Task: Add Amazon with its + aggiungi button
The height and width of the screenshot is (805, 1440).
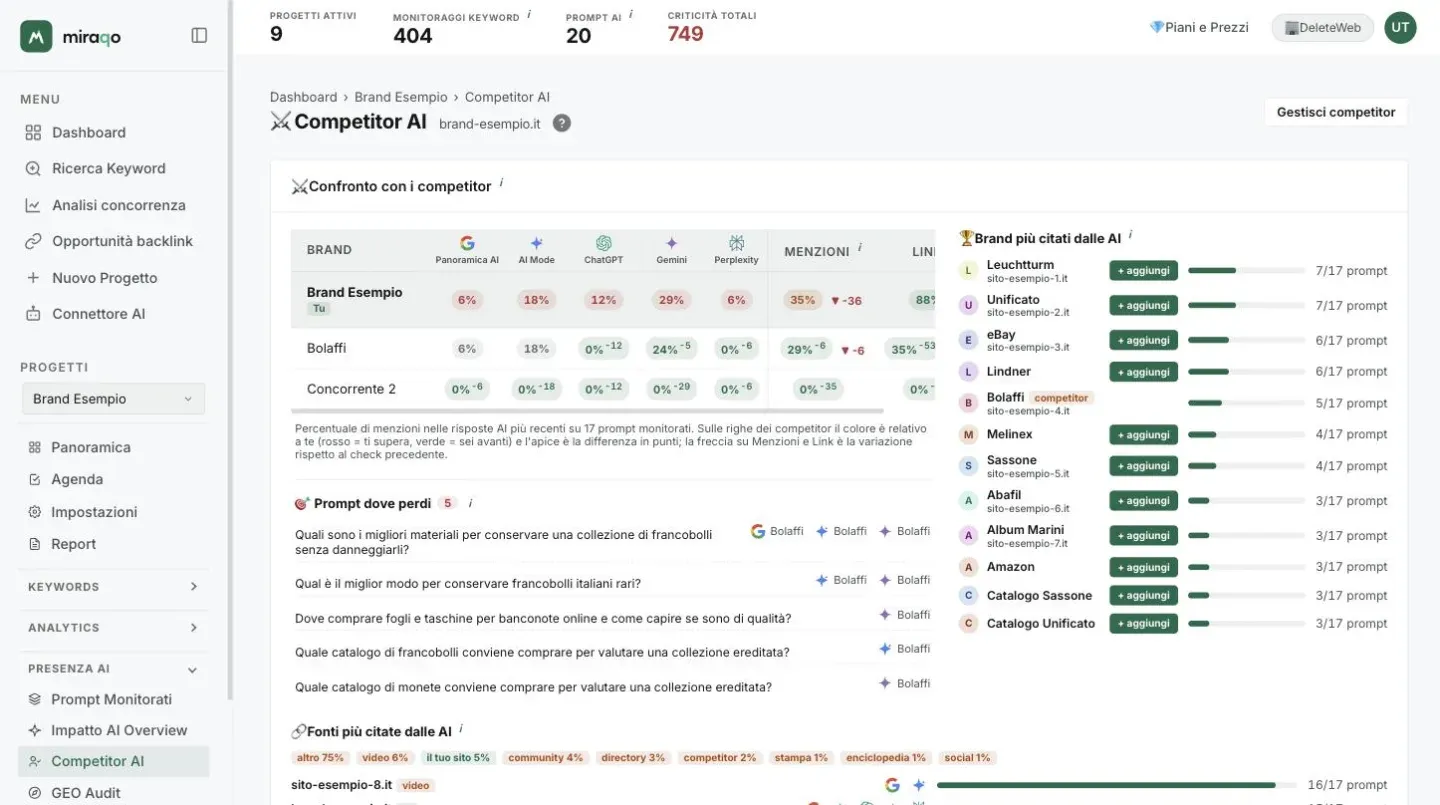Action: coord(1143,567)
